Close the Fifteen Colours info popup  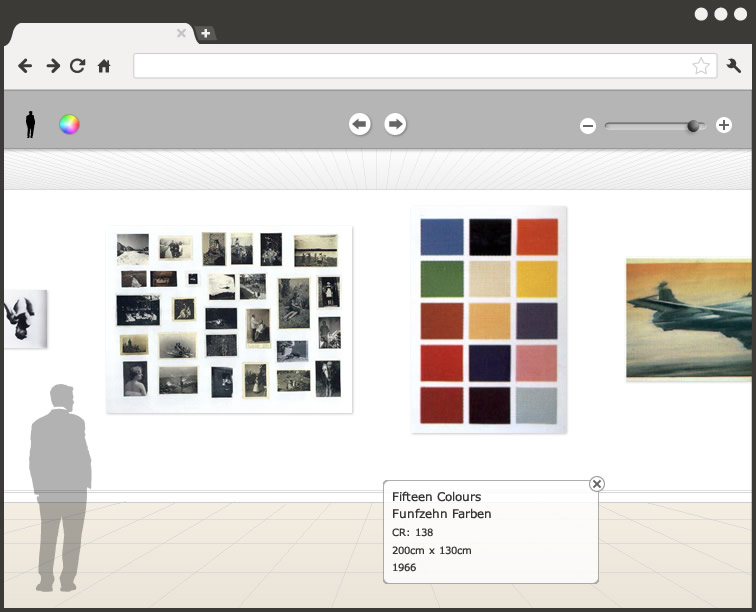pos(597,484)
